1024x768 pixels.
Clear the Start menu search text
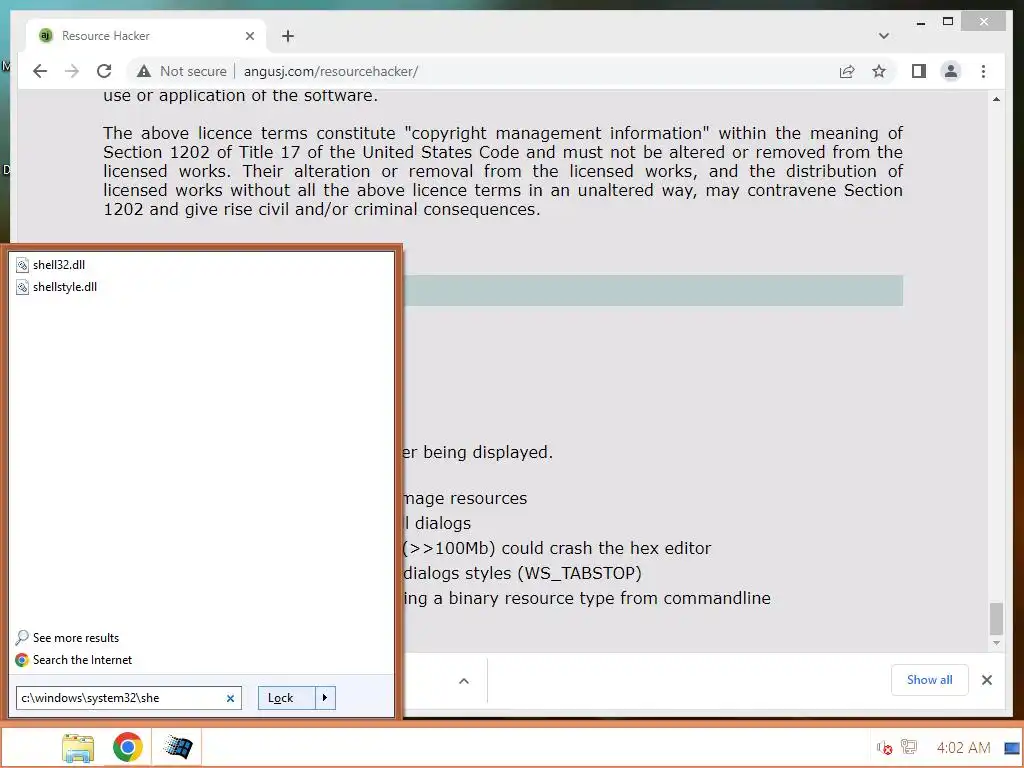[231, 698]
